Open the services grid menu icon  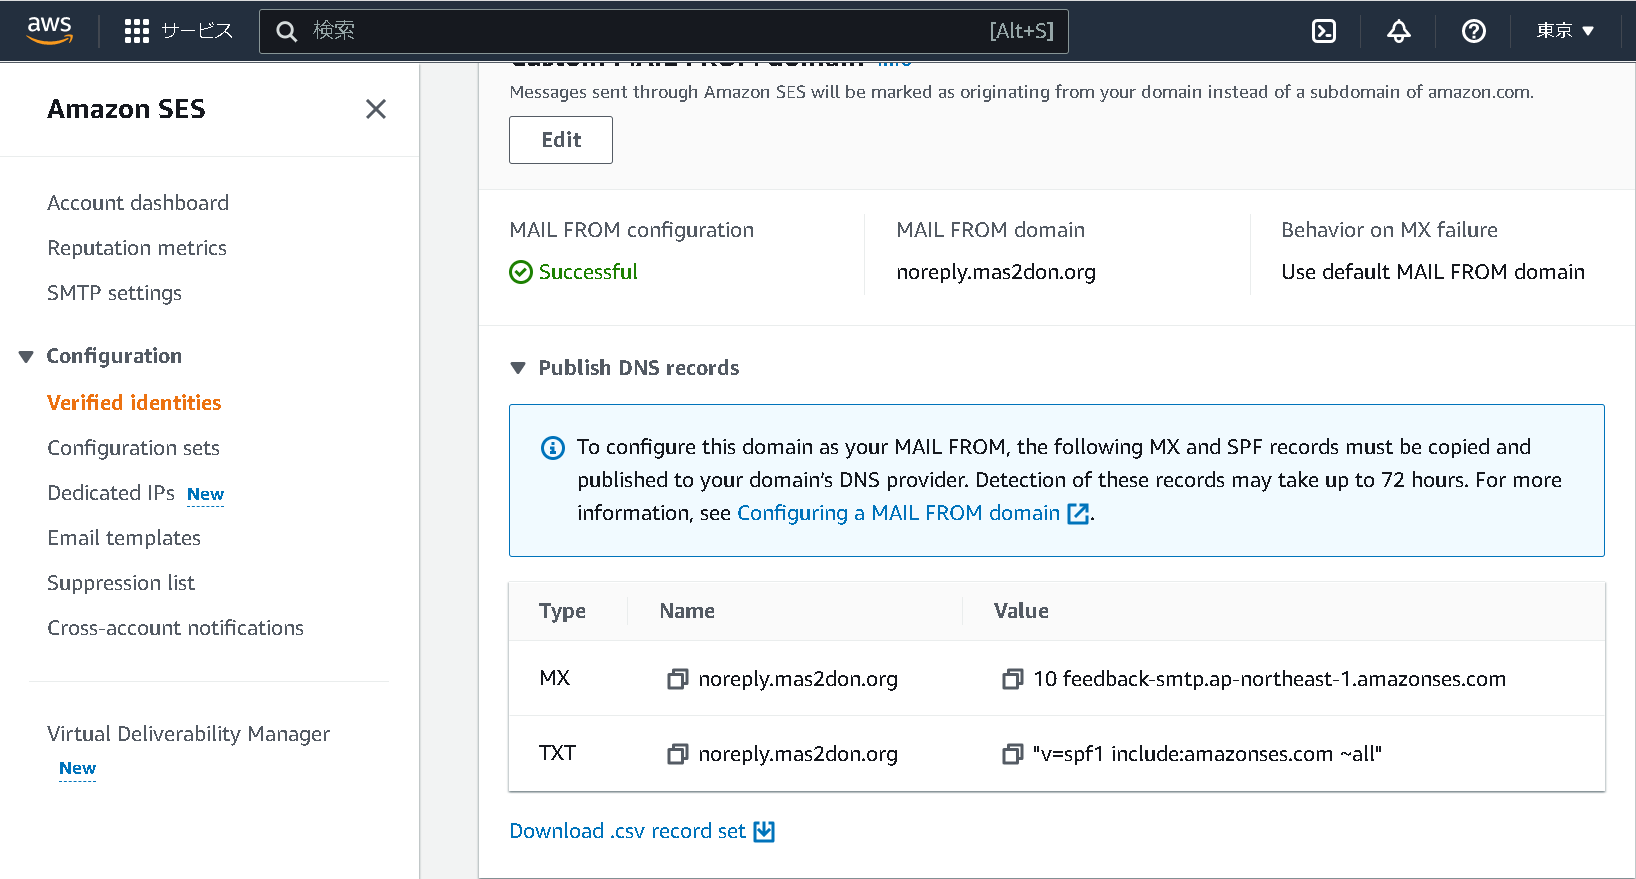click(137, 31)
